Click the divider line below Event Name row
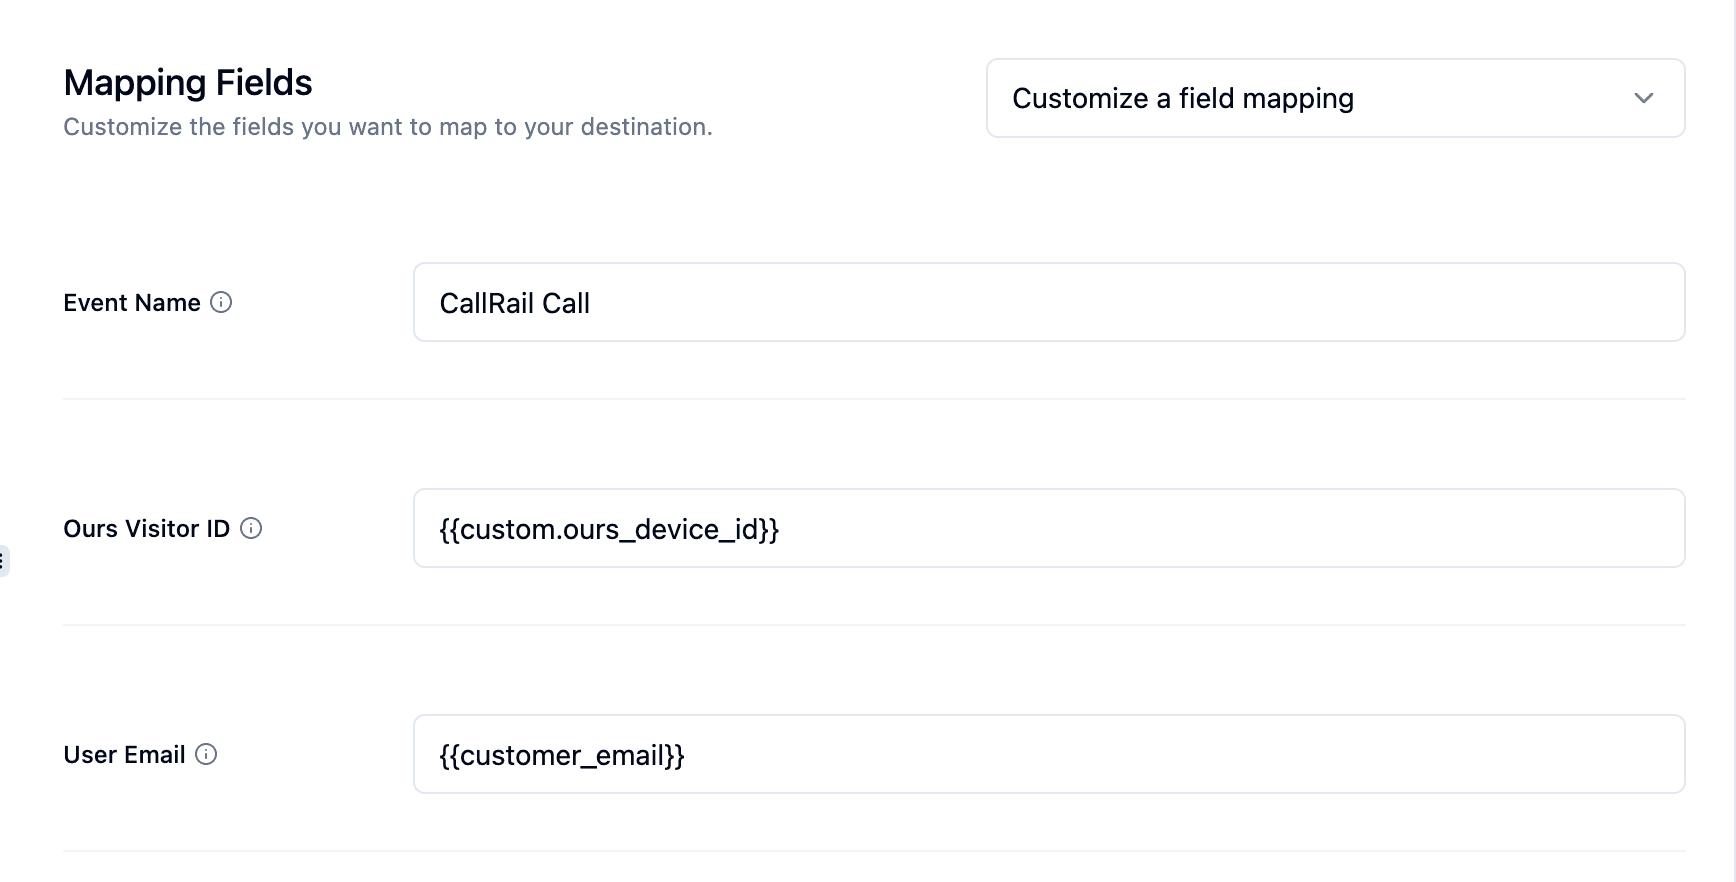The width and height of the screenshot is (1736, 882). coord(874,399)
